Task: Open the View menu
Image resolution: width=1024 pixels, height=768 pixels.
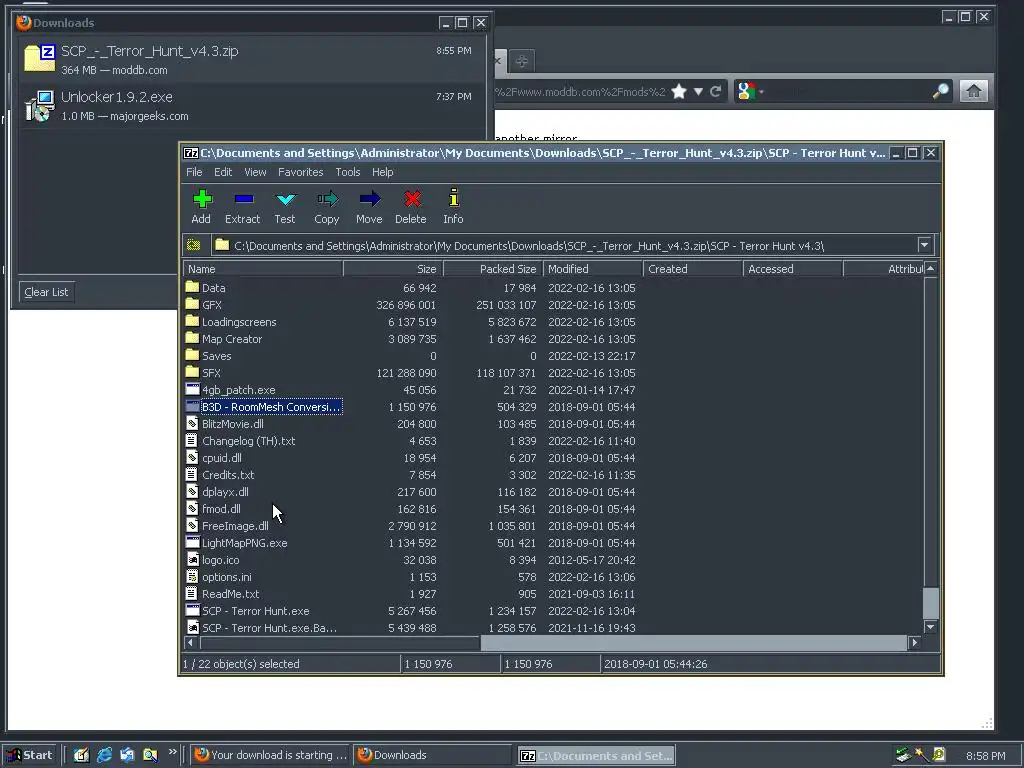Action: (255, 172)
